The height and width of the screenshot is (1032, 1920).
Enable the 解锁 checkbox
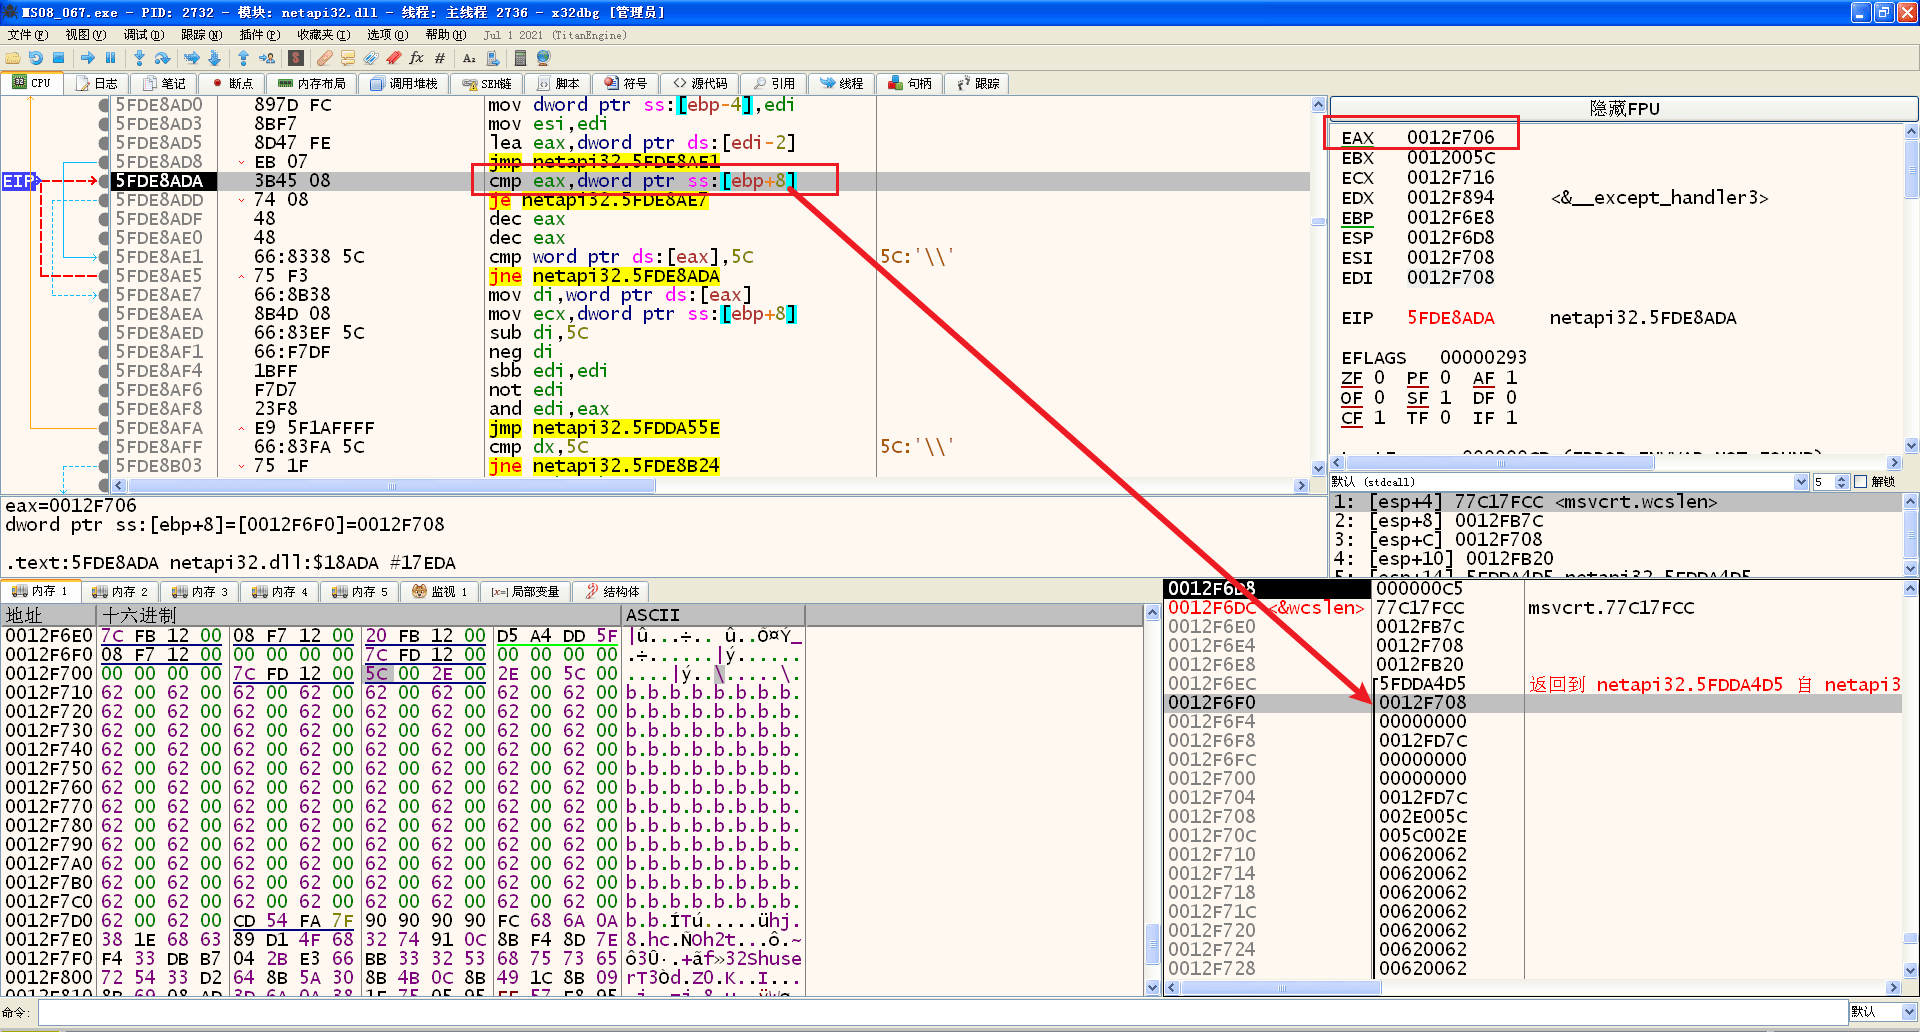[x=1861, y=482]
